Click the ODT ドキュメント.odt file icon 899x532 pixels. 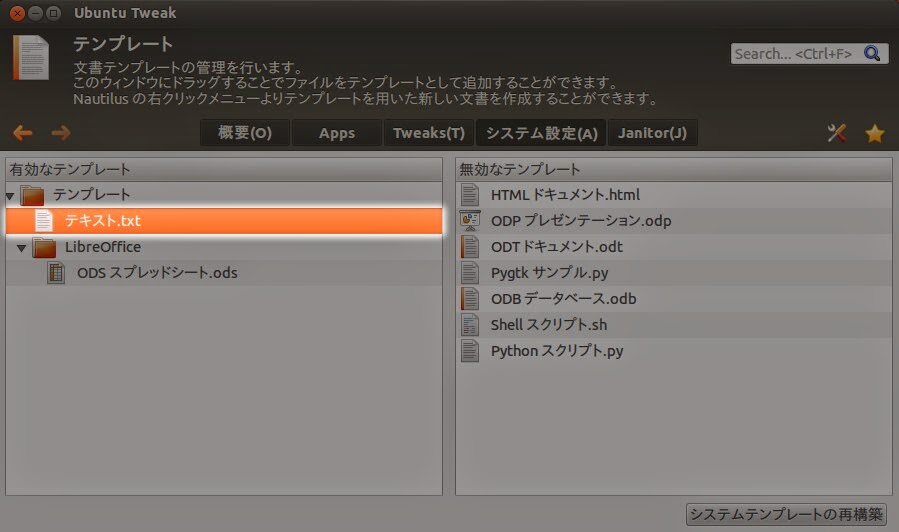click(470, 247)
